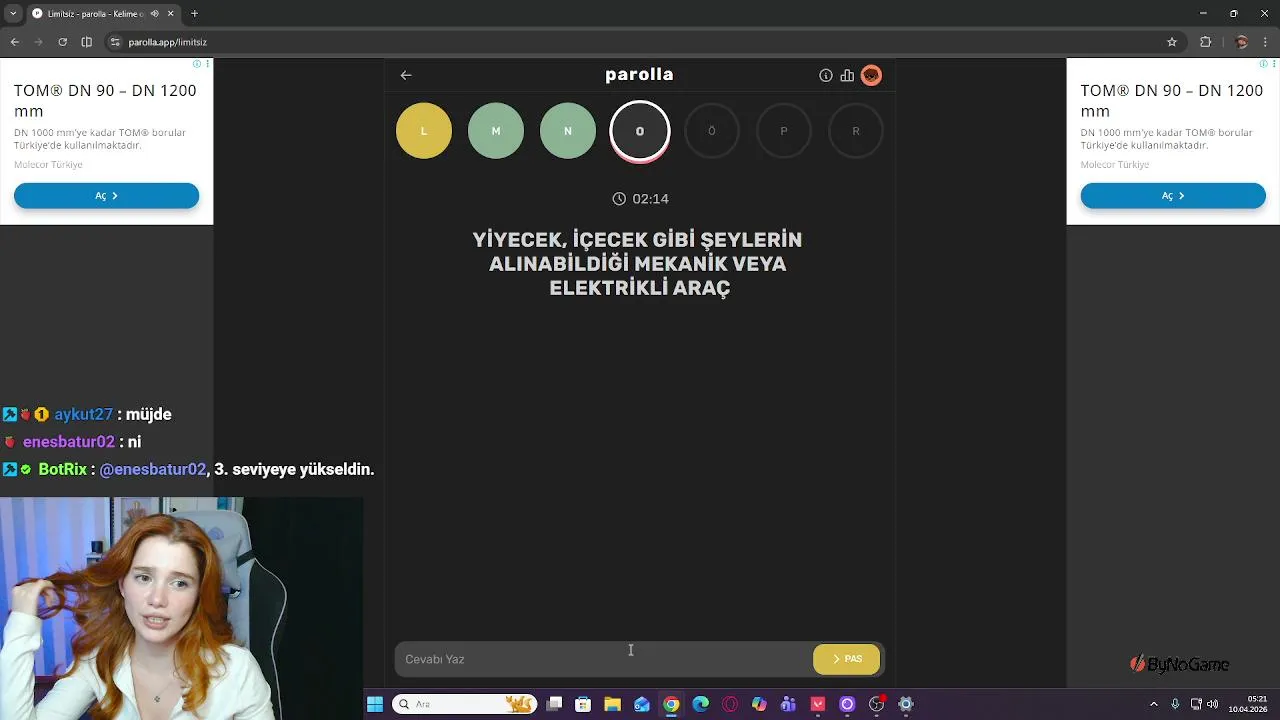The height and width of the screenshot is (720, 1280).
Task: Select the letter P circle
Action: [784, 131]
